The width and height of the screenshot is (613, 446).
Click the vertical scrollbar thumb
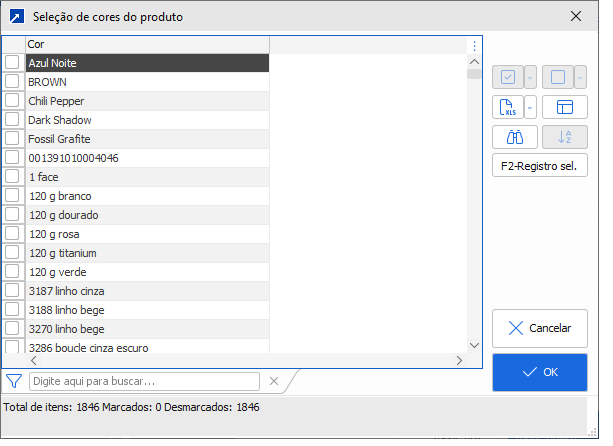pyautogui.click(x=474, y=74)
